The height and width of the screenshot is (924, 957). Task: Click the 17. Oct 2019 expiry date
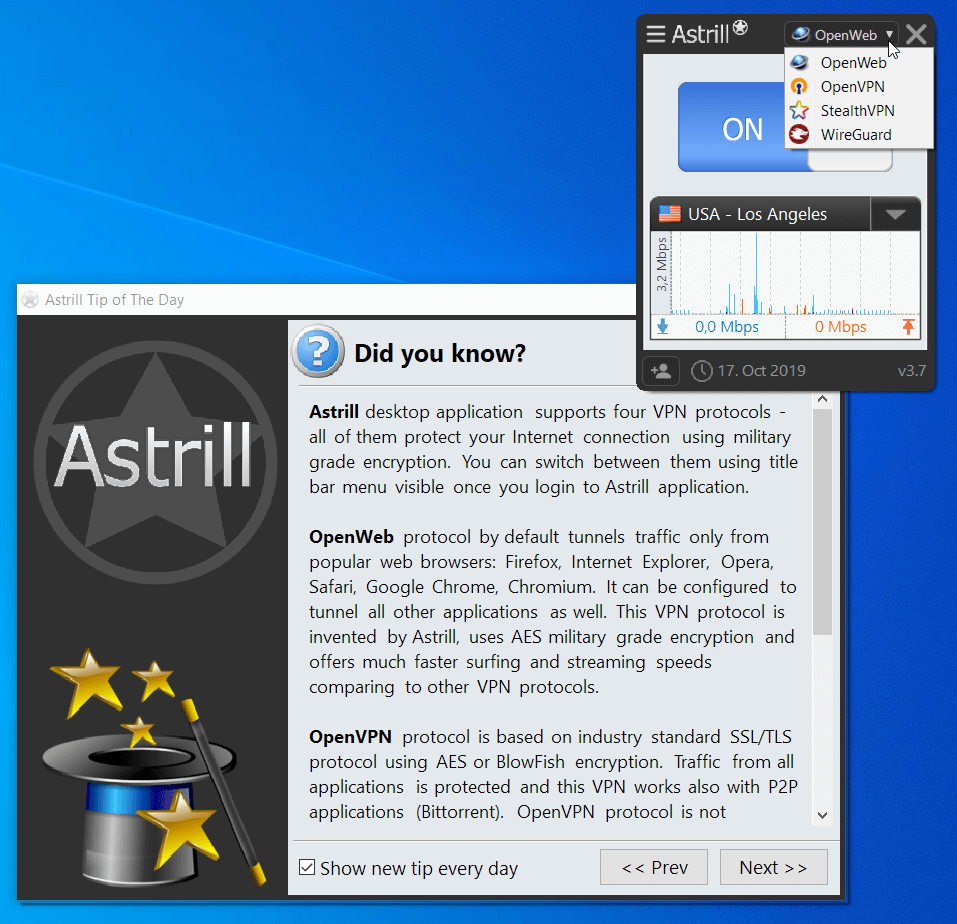point(761,370)
